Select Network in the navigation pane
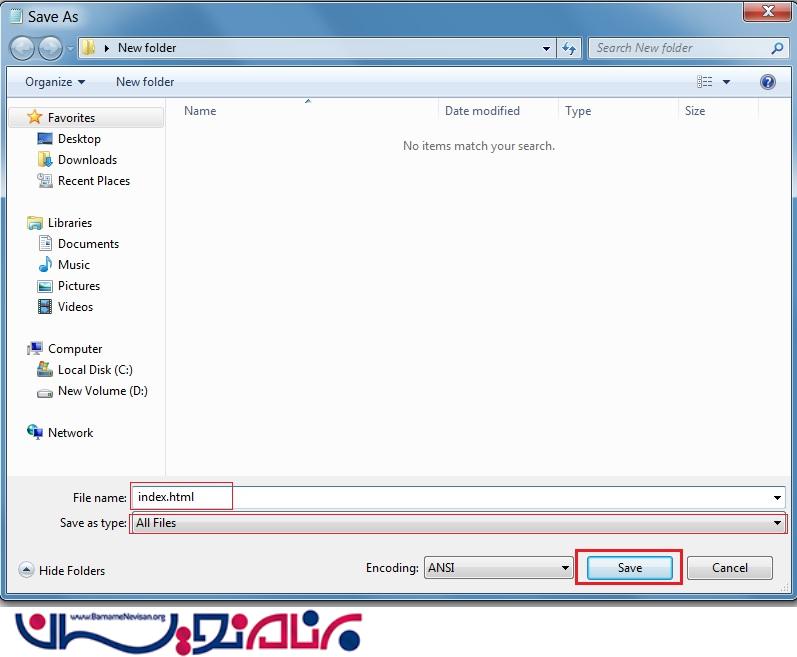Screen dimensions: 797x657 click(x=70, y=433)
